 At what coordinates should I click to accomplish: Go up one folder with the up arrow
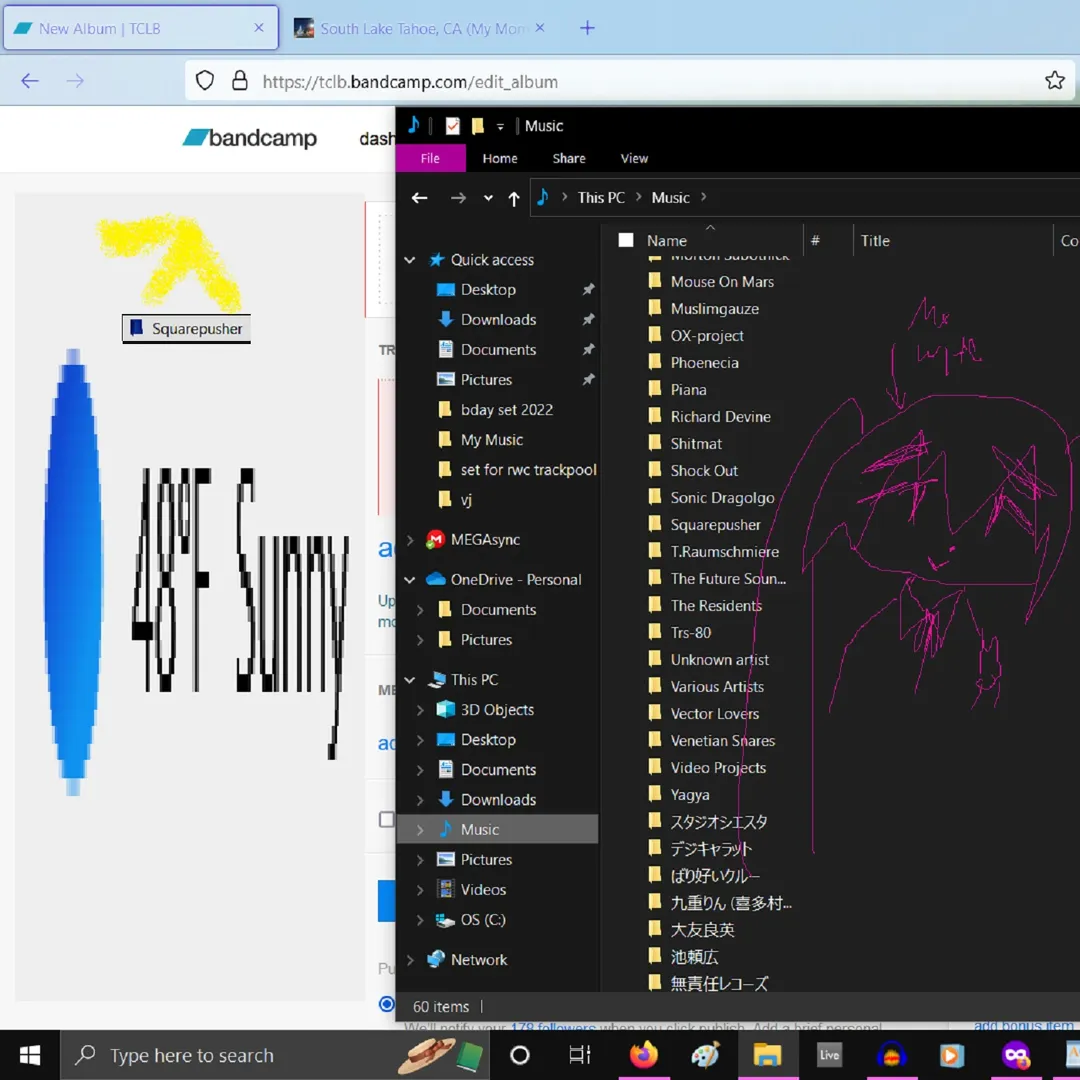pos(514,198)
